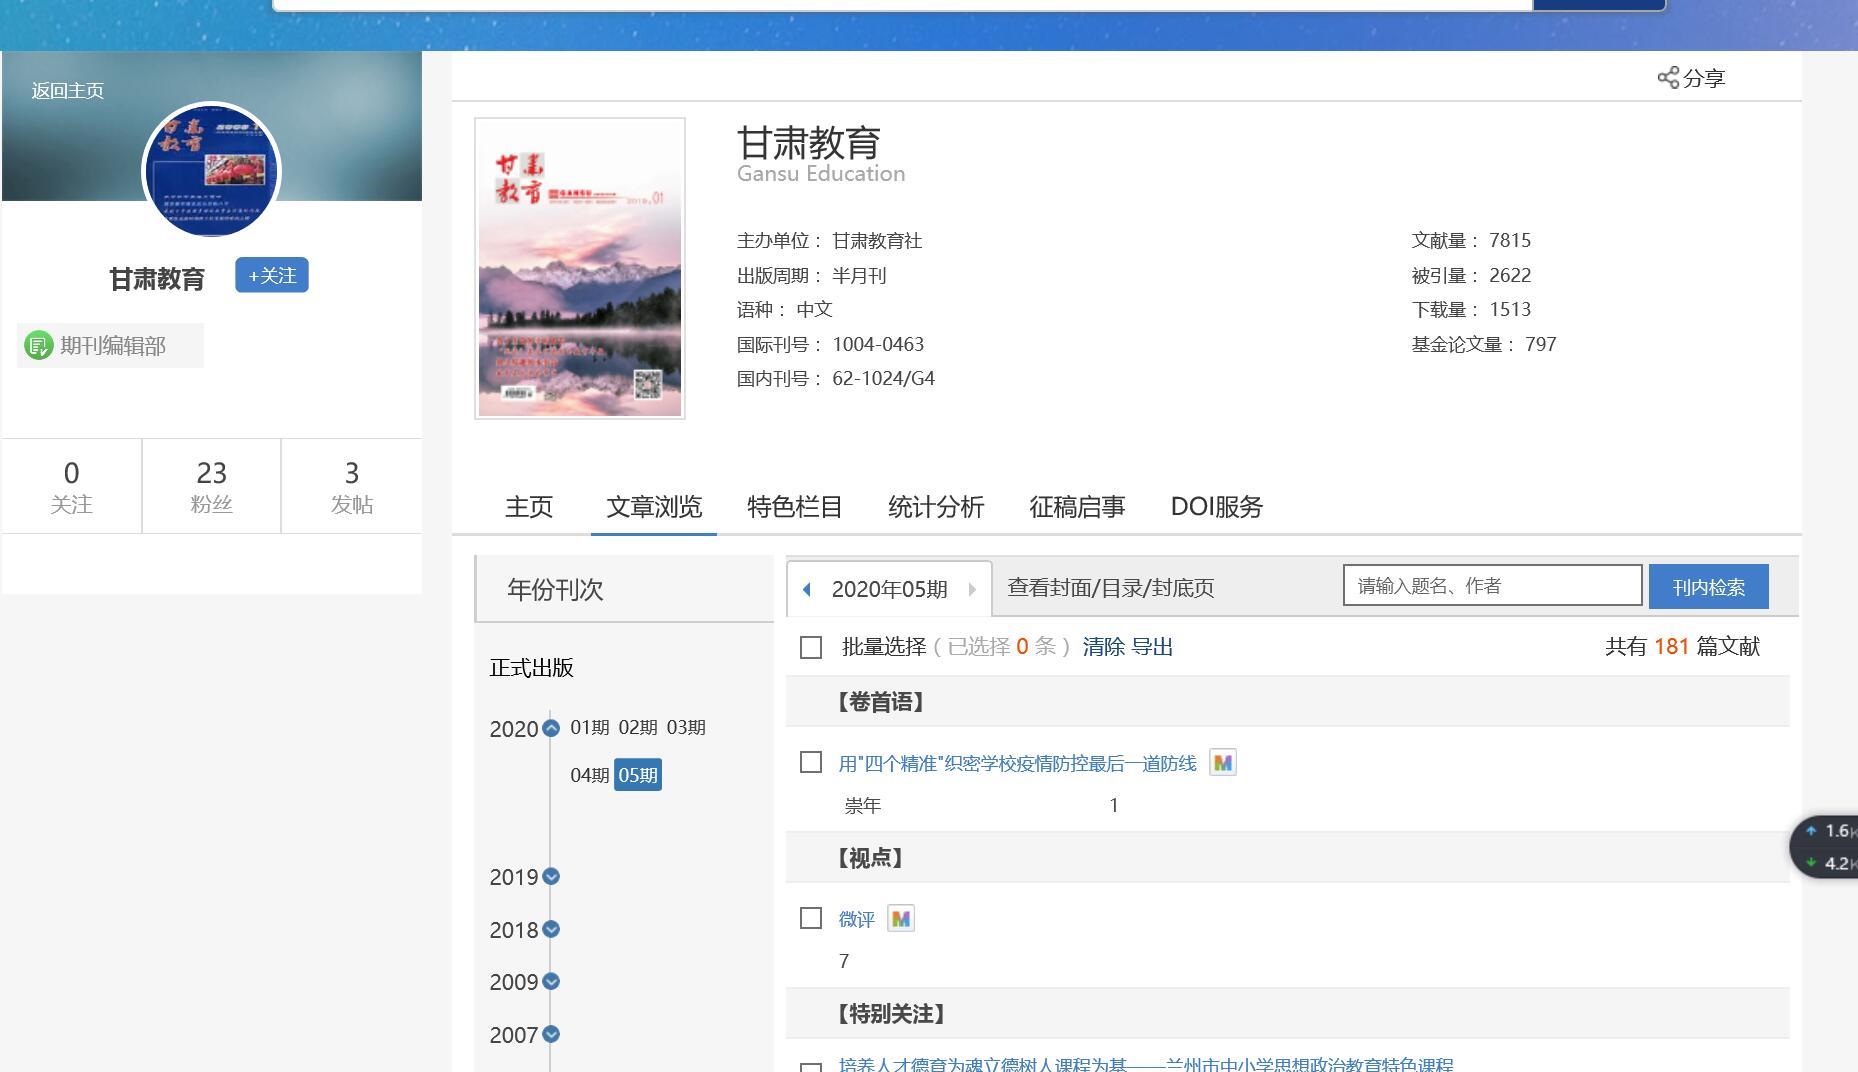Viewport: 1858px width, 1072px height.
Task: Go to next issue with right arrow
Action: pos(971,589)
